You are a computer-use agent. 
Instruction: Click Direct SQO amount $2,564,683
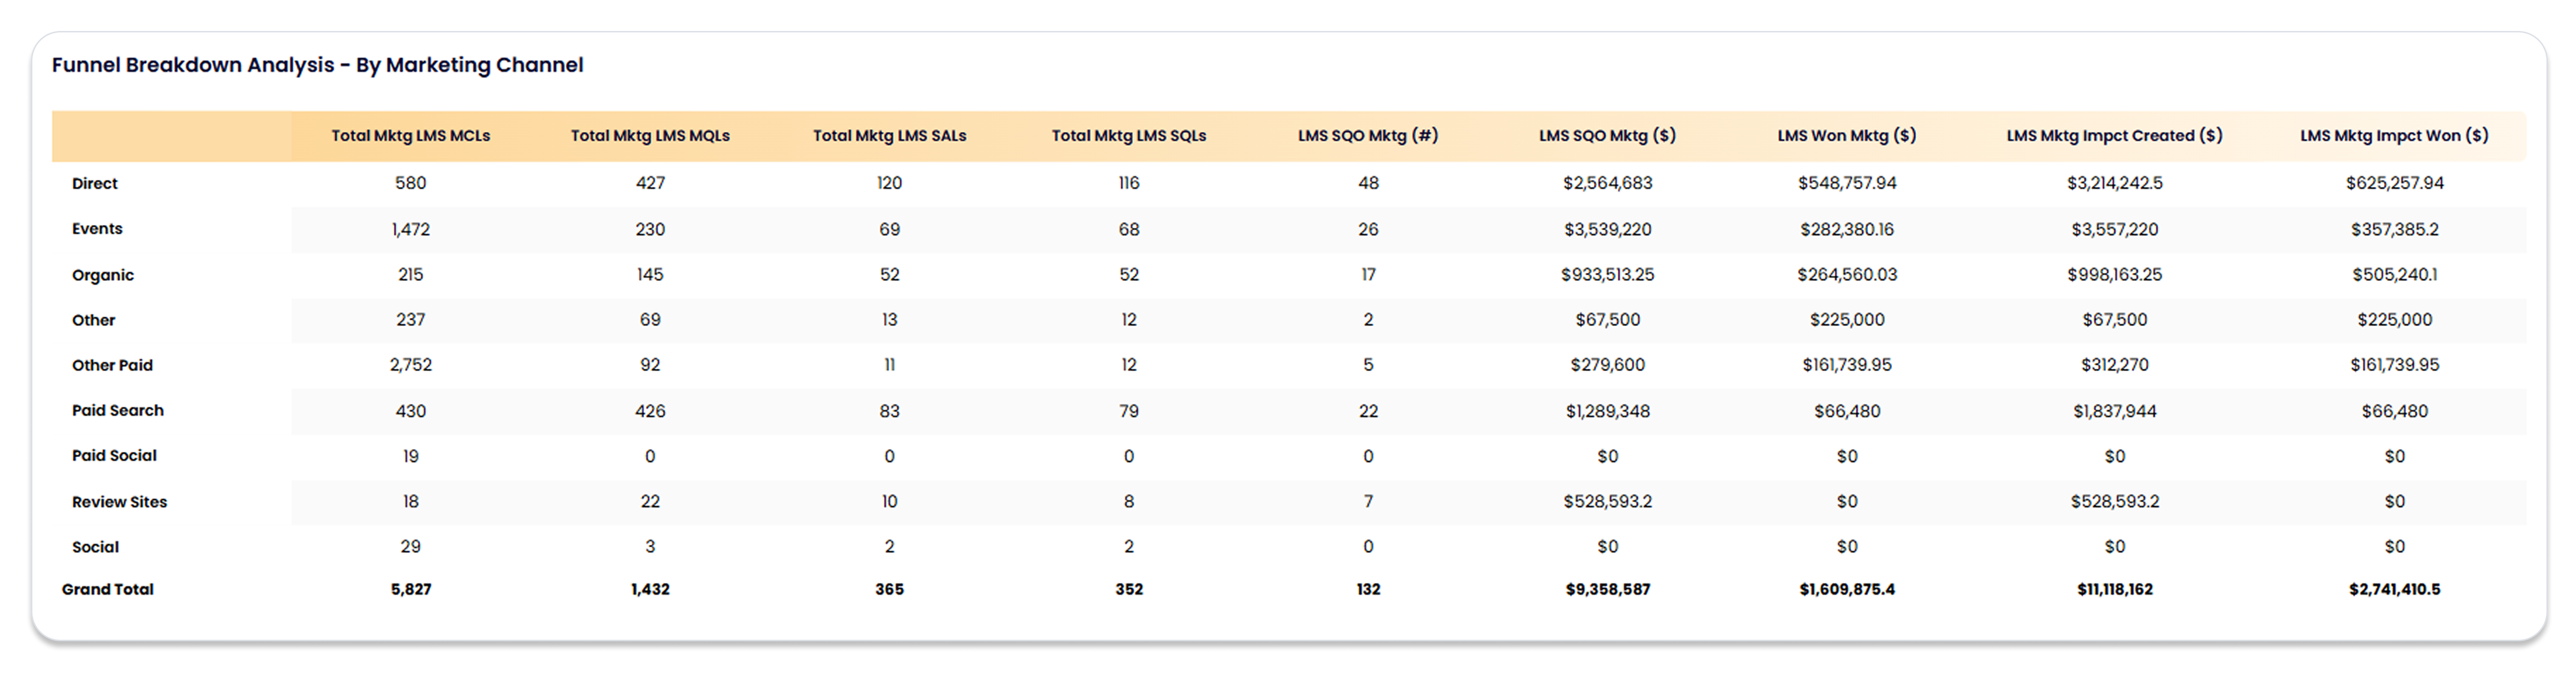(1607, 183)
